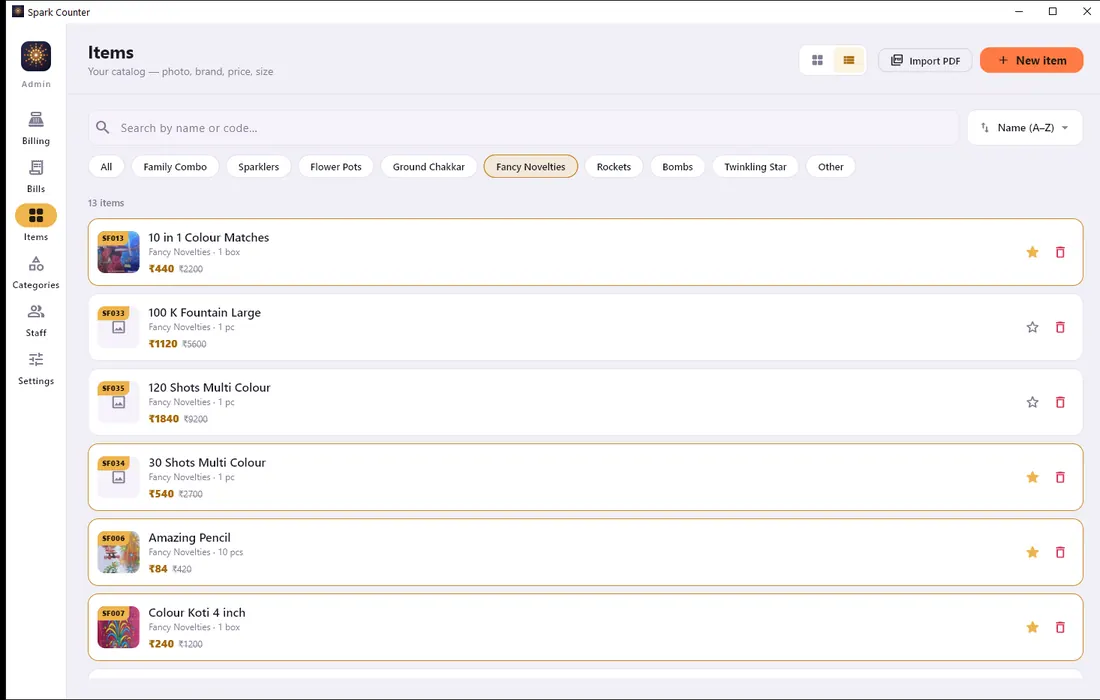The height and width of the screenshot is (700, 1100).
Task: Filter by Other category
Action: [x=831, y=167]
